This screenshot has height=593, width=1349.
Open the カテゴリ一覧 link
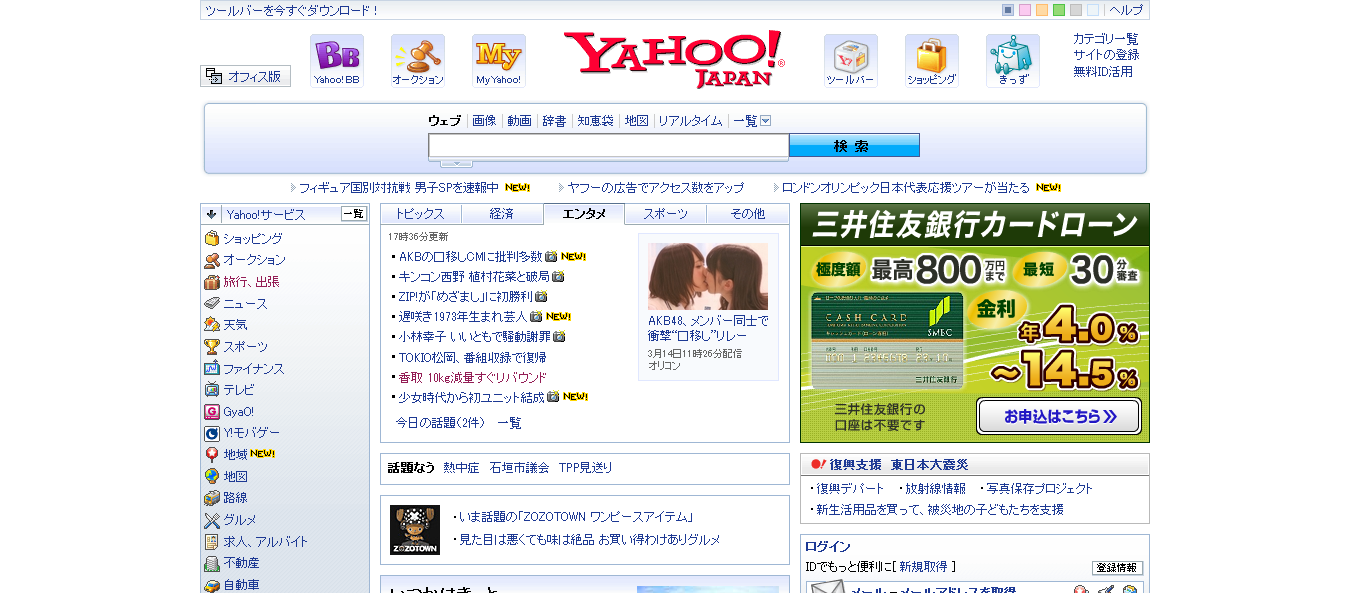[1106, 39]
